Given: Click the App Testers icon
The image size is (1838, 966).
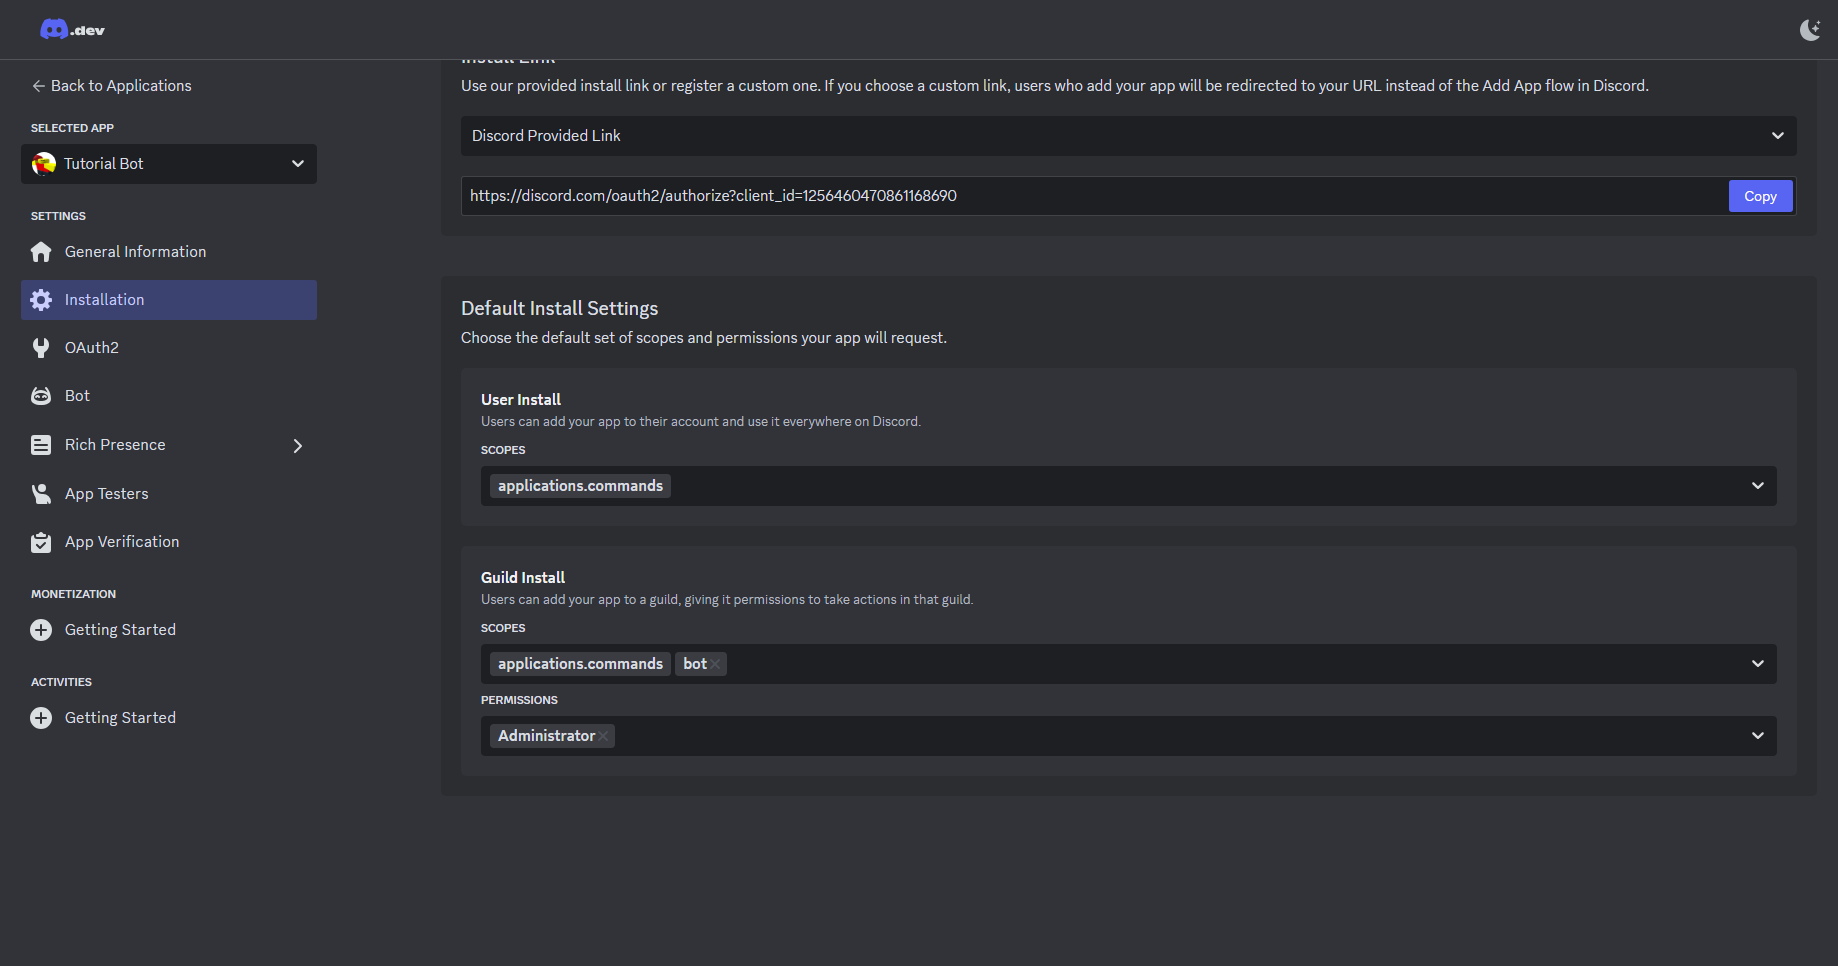Looking at the screenshot, I should (x=41, y=494).
